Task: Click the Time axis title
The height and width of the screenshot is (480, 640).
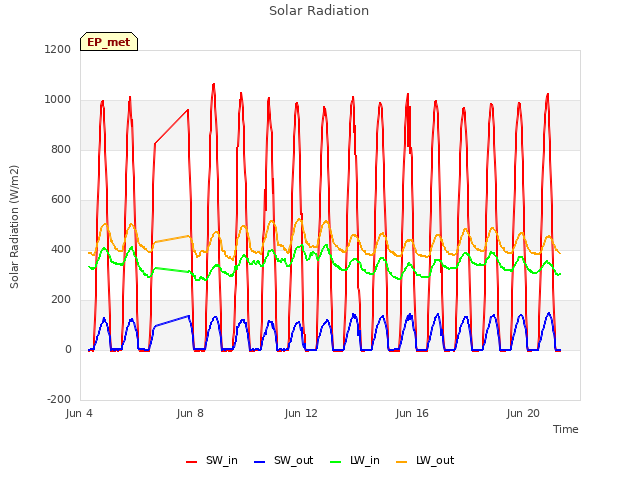Action: click(566, 429)
